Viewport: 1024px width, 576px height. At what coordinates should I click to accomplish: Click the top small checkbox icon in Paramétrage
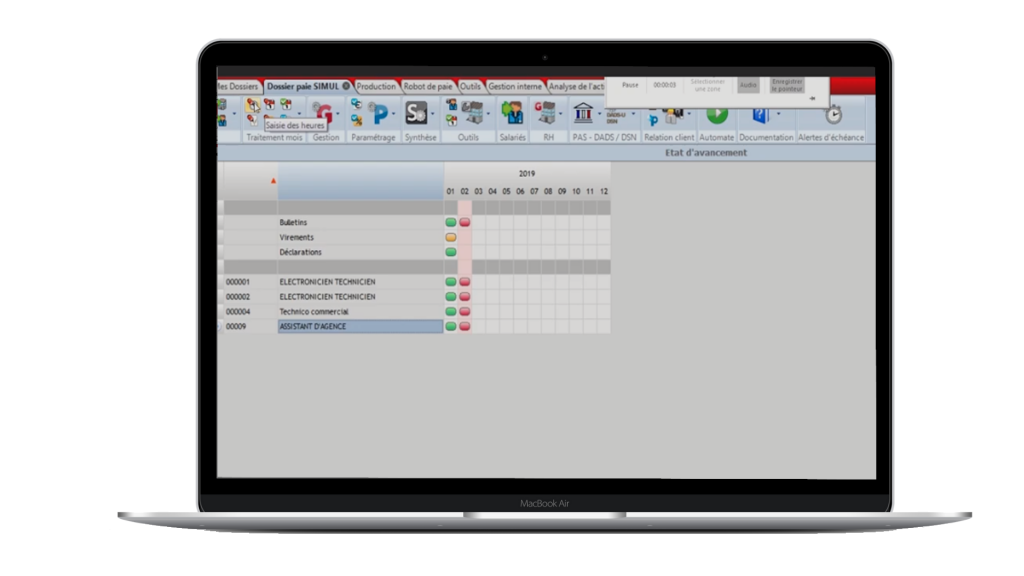pos(356,104)
